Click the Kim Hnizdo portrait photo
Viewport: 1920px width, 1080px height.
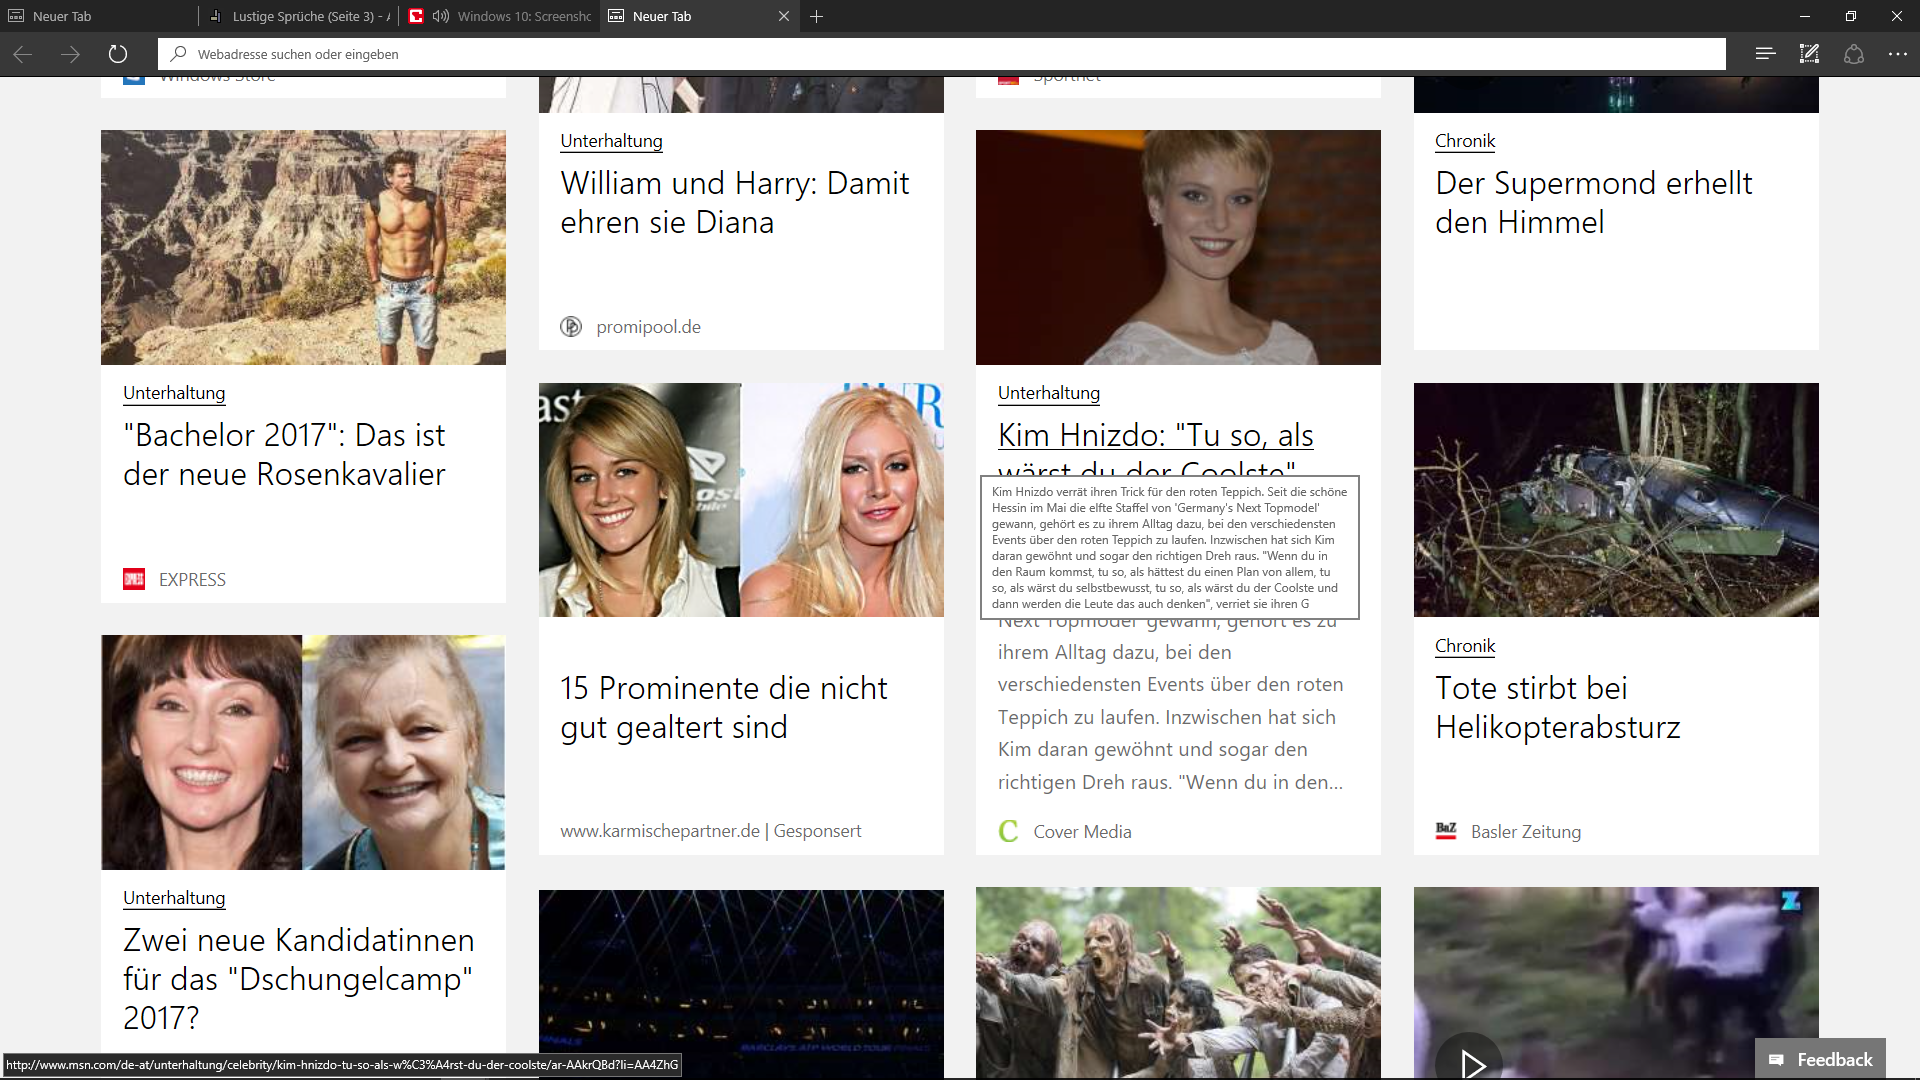tap(1178, 247)
